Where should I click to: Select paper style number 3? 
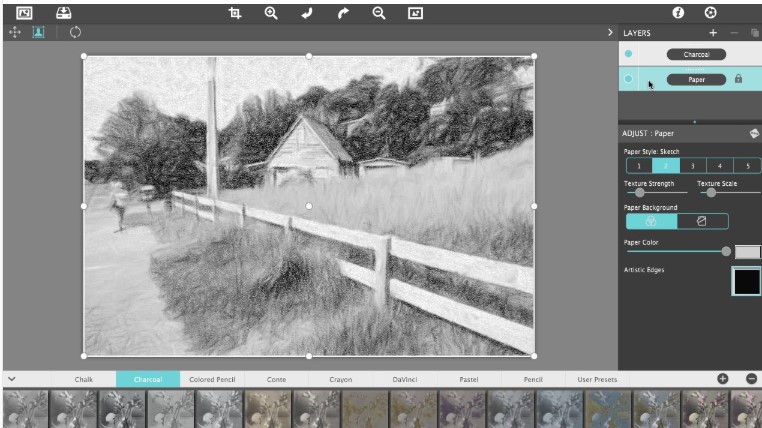click(693, 166)
